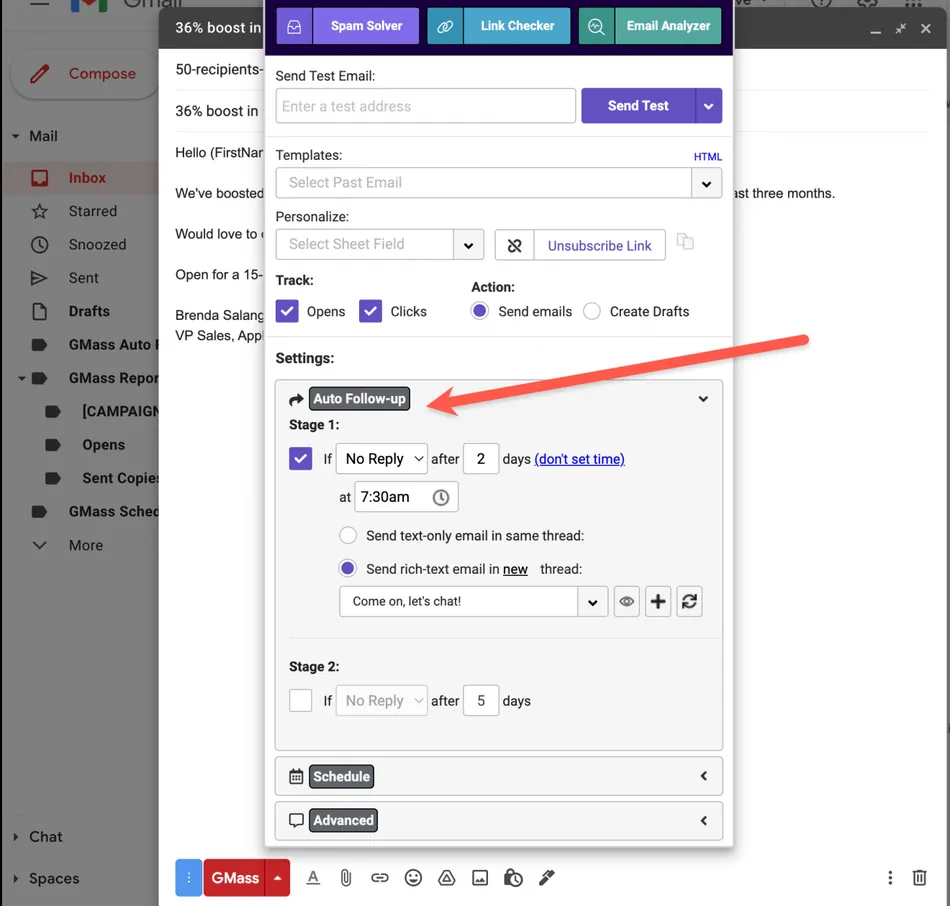
Task: Click the Google Drive insert icon
Action: pyautogui.click(x=447, y=878)
